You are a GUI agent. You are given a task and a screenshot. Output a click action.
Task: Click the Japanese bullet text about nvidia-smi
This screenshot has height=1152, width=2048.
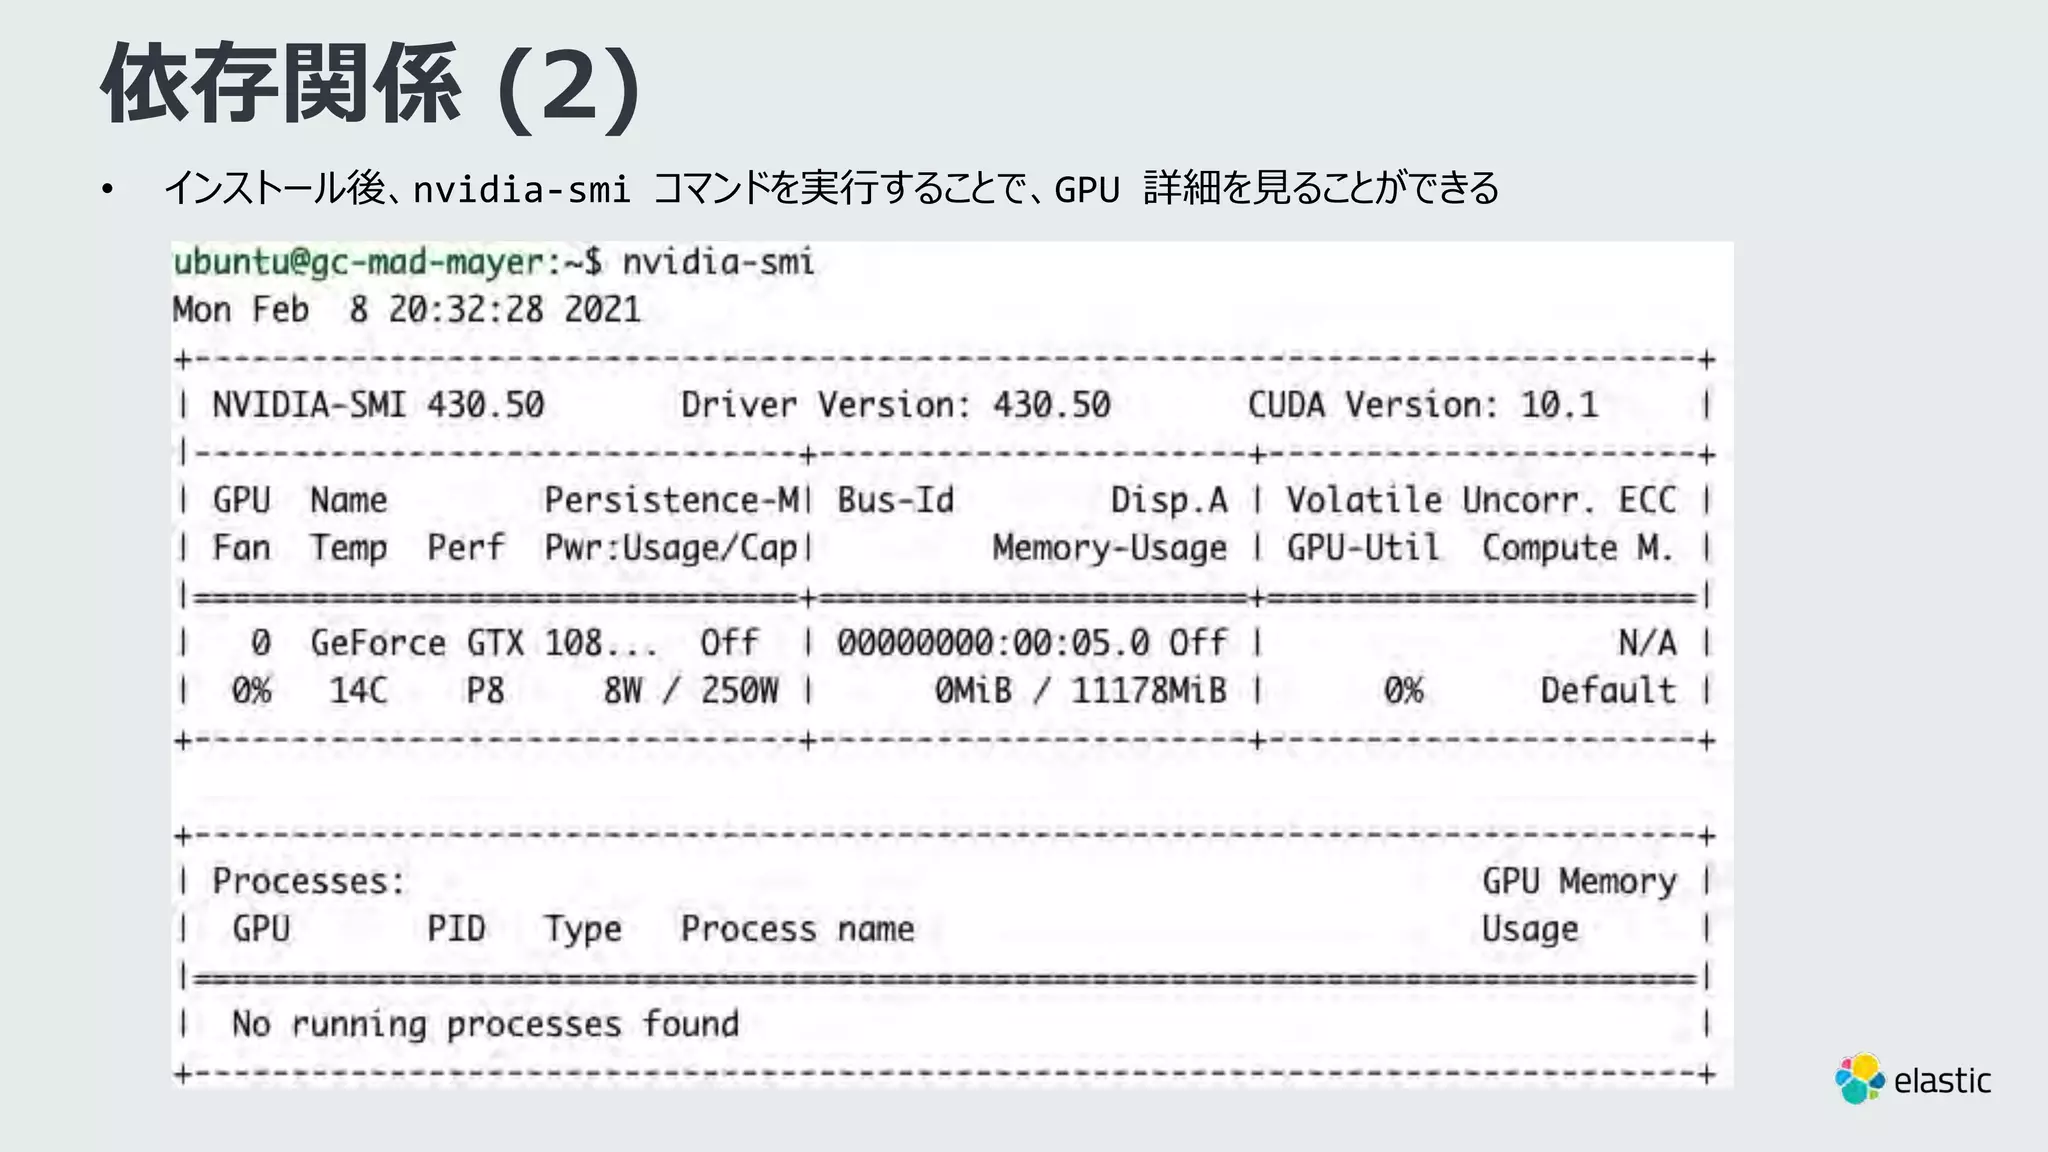[x=831, y=188]
